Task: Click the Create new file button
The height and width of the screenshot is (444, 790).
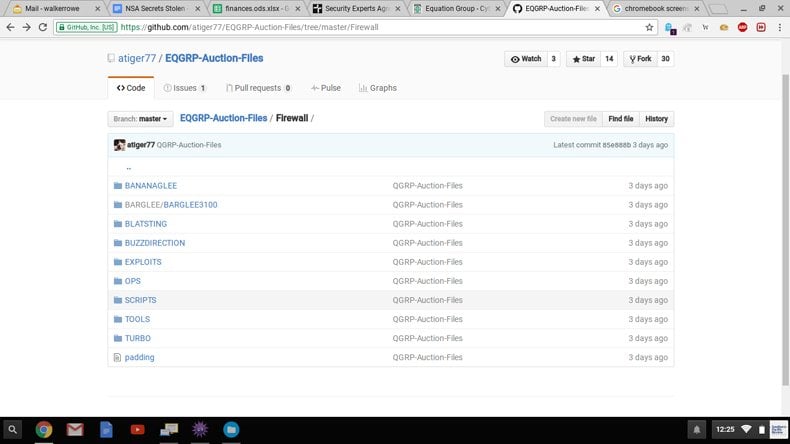Action: point(573,119)
